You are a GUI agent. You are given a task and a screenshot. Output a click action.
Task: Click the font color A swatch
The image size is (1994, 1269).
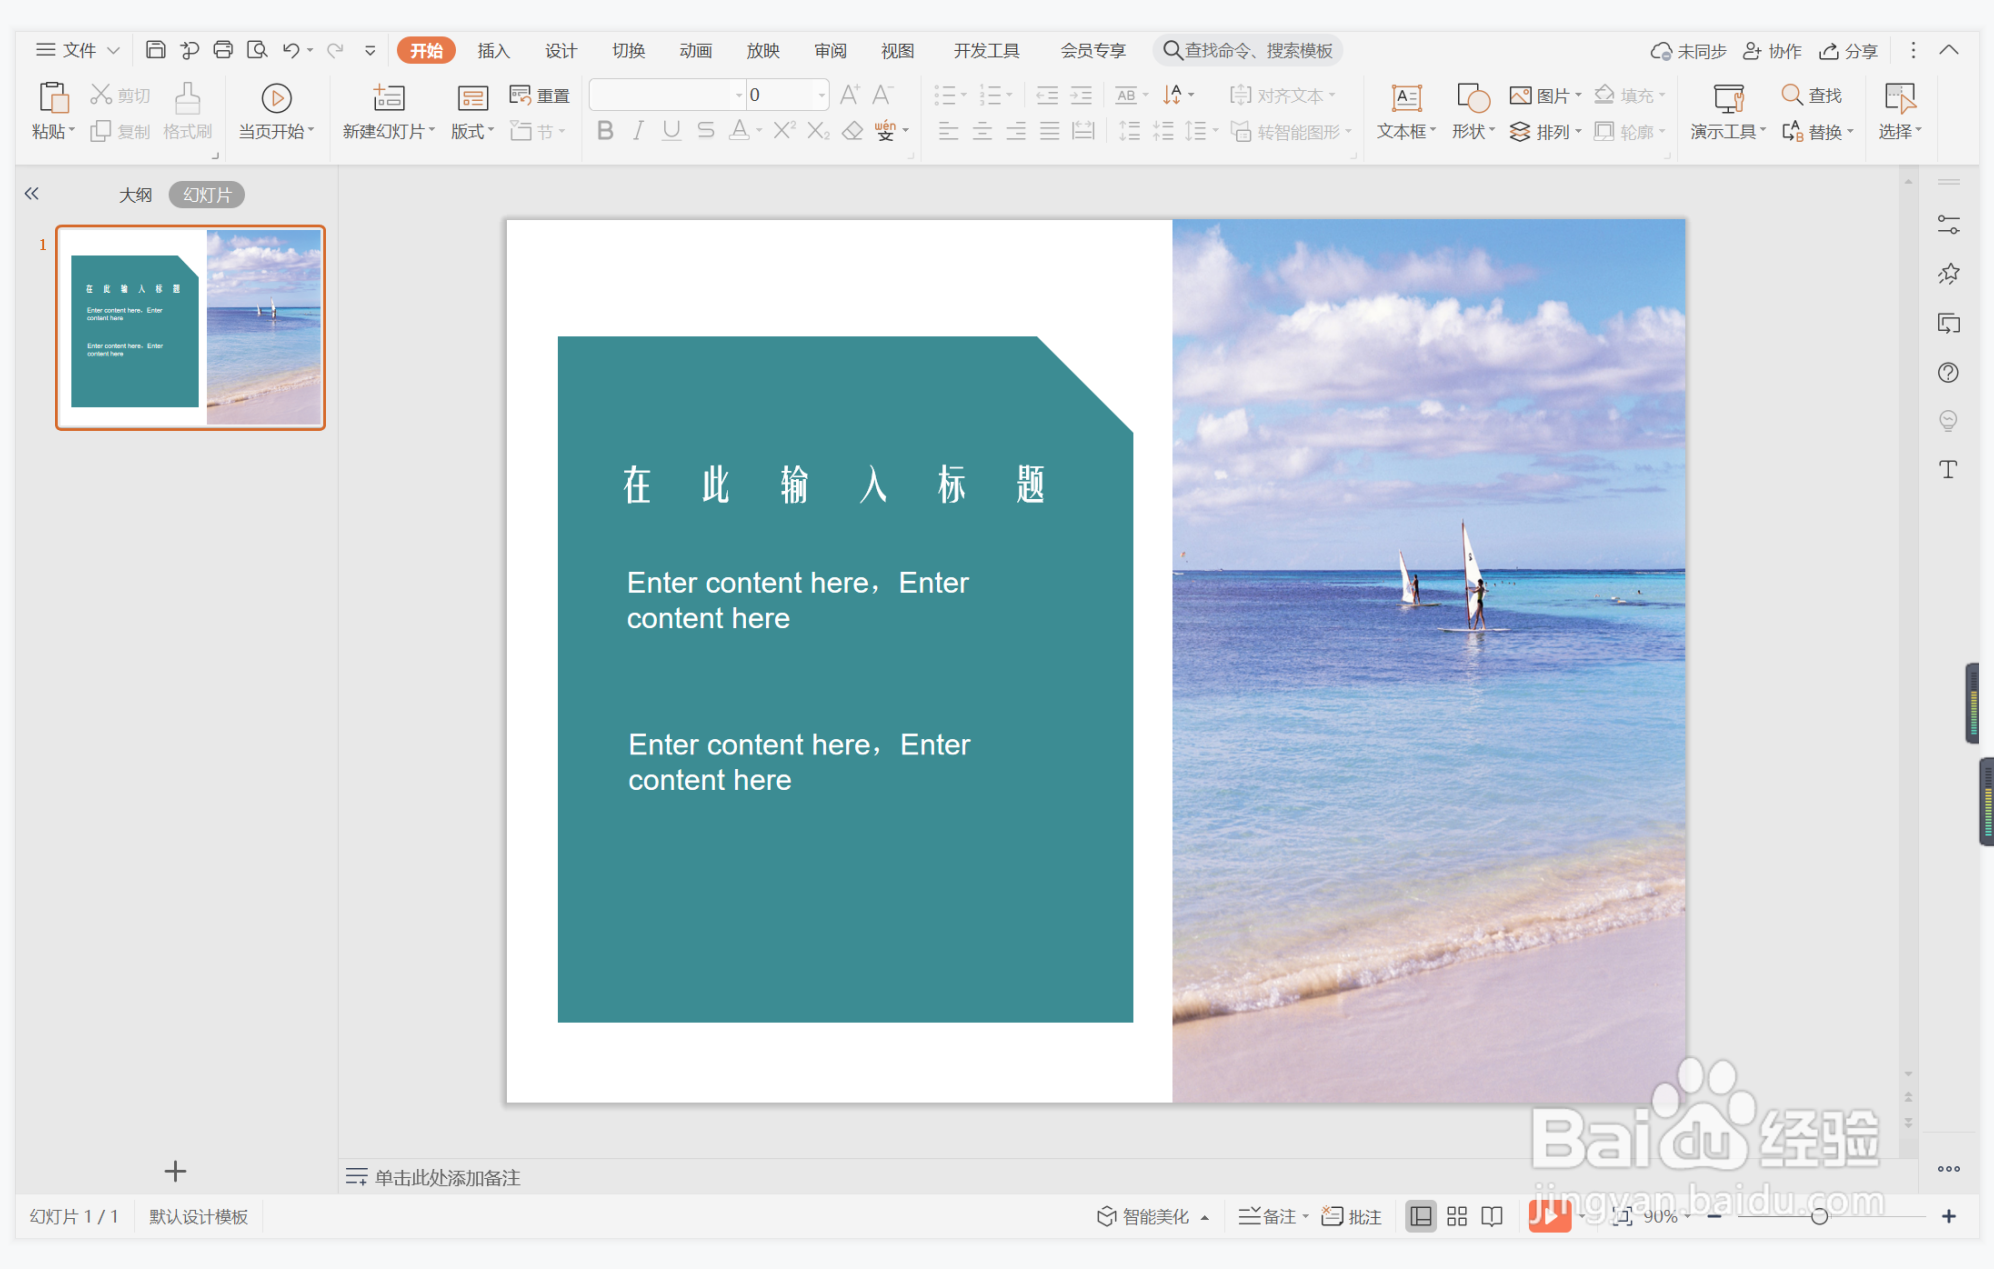click(739, 131)
